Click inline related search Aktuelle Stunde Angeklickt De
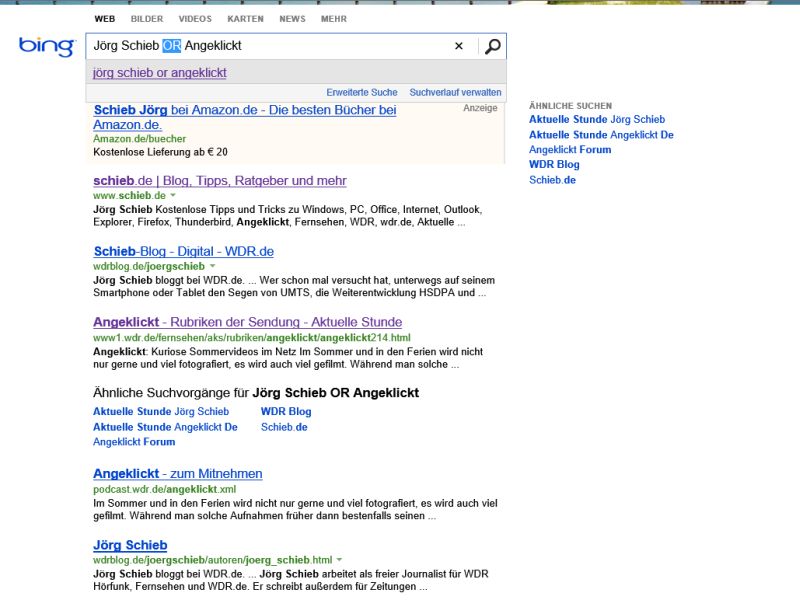This screenshot has width=800, height=600. point(165,427)
